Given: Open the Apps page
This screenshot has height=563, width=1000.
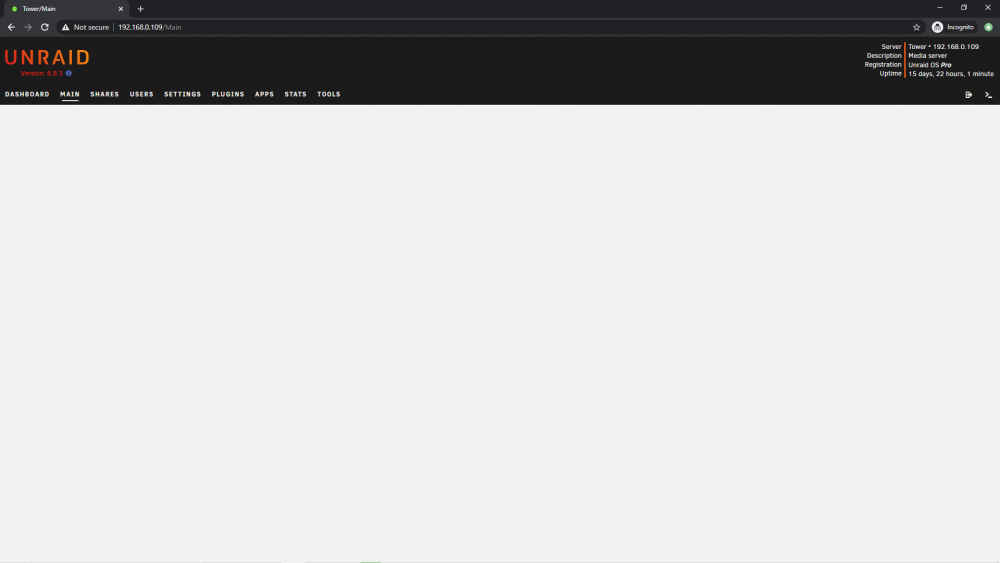Looking at the screenshot, I should 264,94.
